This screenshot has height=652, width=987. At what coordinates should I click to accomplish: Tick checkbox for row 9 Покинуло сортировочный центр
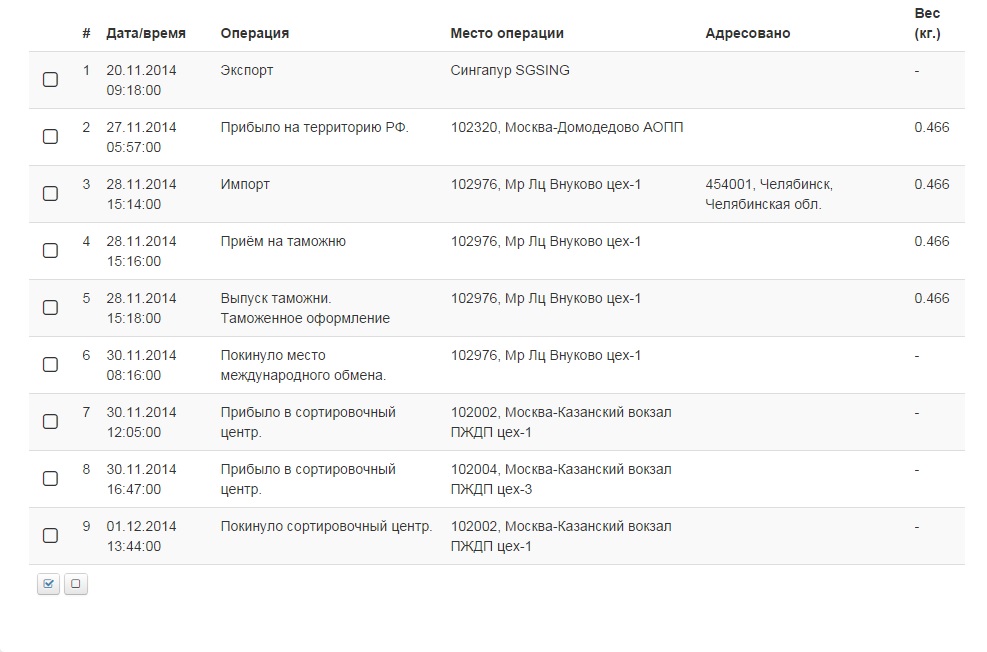pos(50,536)
